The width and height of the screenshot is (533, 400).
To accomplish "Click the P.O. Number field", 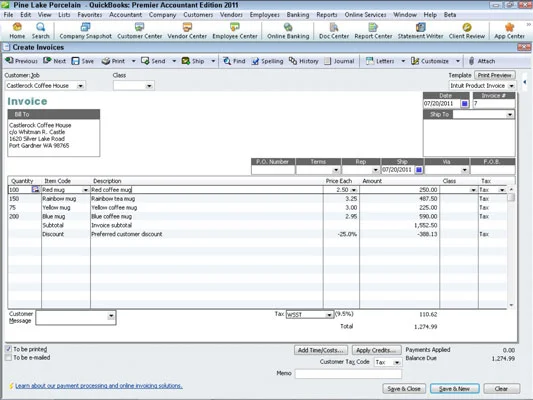I will [273, 170].
